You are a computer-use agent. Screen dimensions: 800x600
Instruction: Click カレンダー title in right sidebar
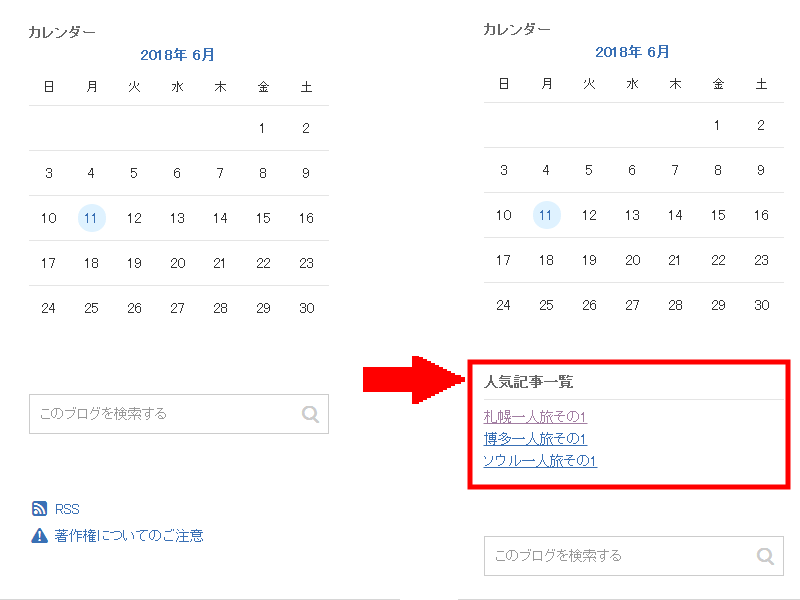click(517, 29)
